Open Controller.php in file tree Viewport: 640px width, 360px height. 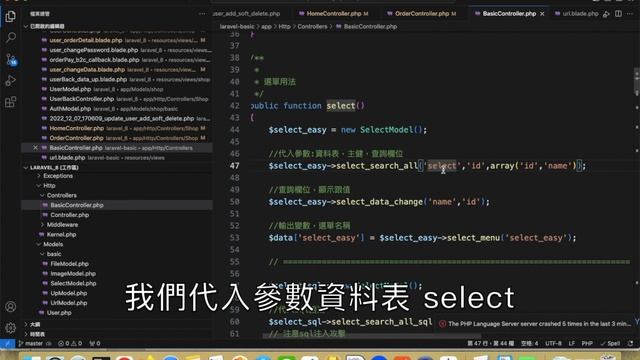click(x=69, y=215)
